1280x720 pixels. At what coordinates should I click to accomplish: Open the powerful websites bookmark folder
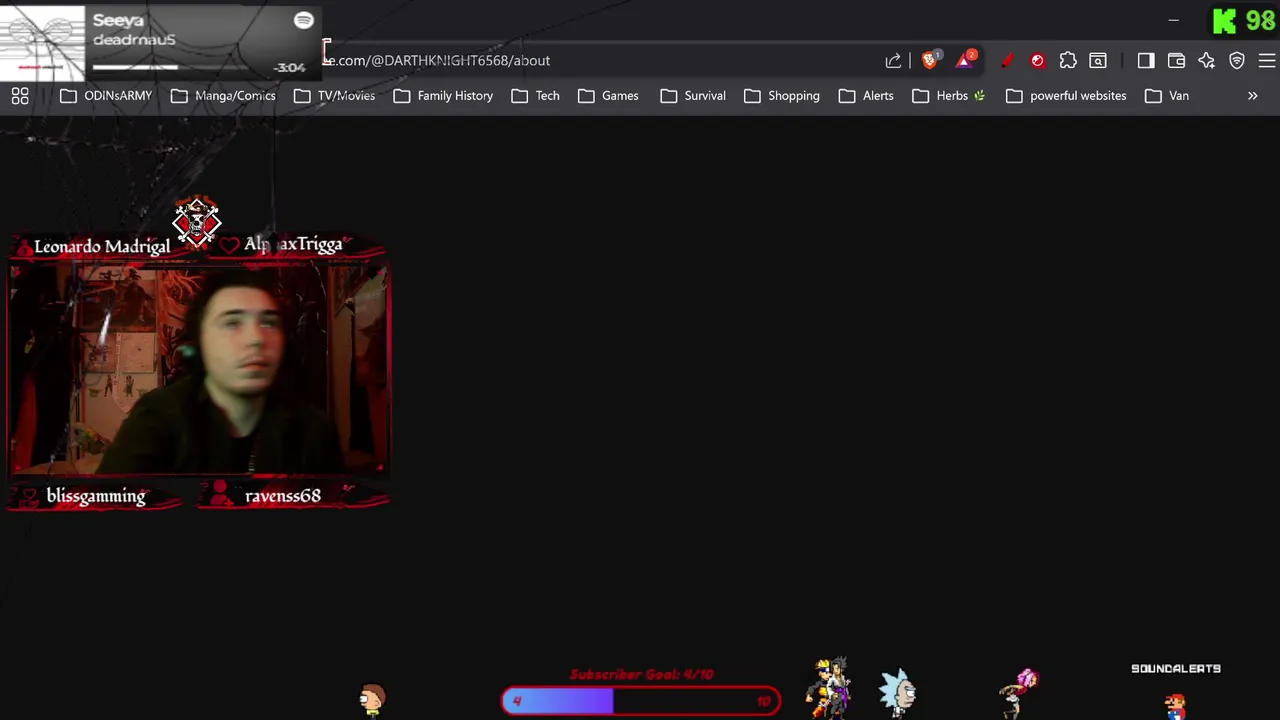tap(1066, 96)
